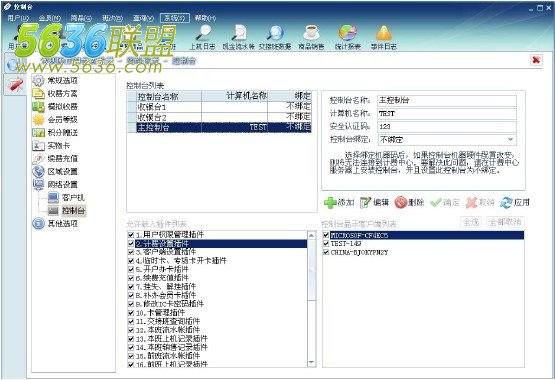
Task: Click the icon beside 续费充值
Action: click(38, 159)
